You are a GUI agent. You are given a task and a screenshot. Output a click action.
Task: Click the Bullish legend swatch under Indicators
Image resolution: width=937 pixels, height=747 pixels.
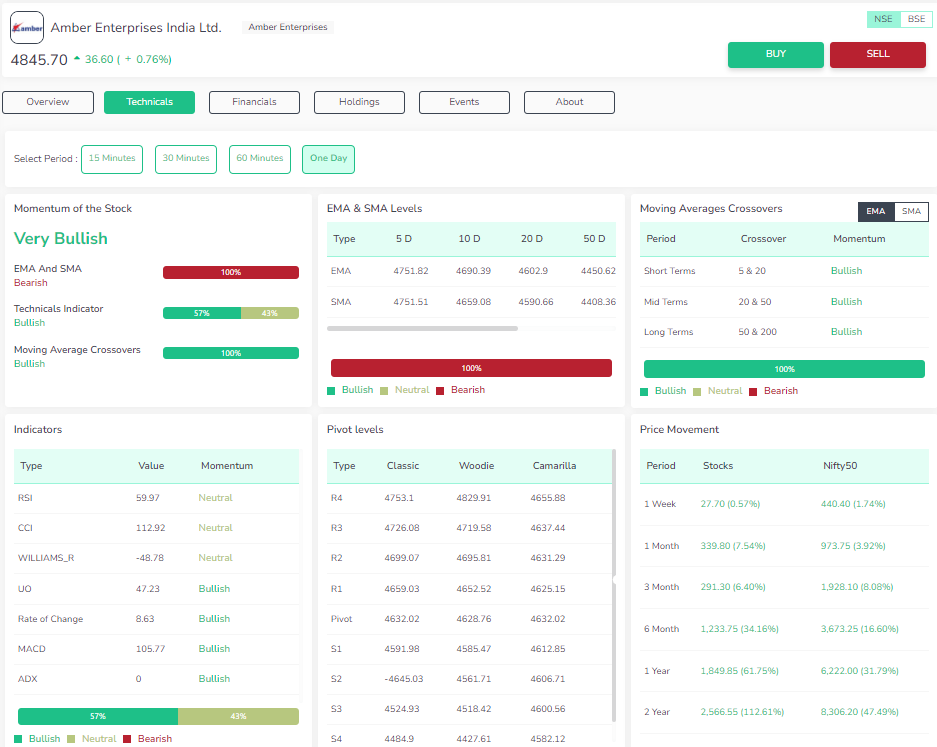[x=18, y=739]
